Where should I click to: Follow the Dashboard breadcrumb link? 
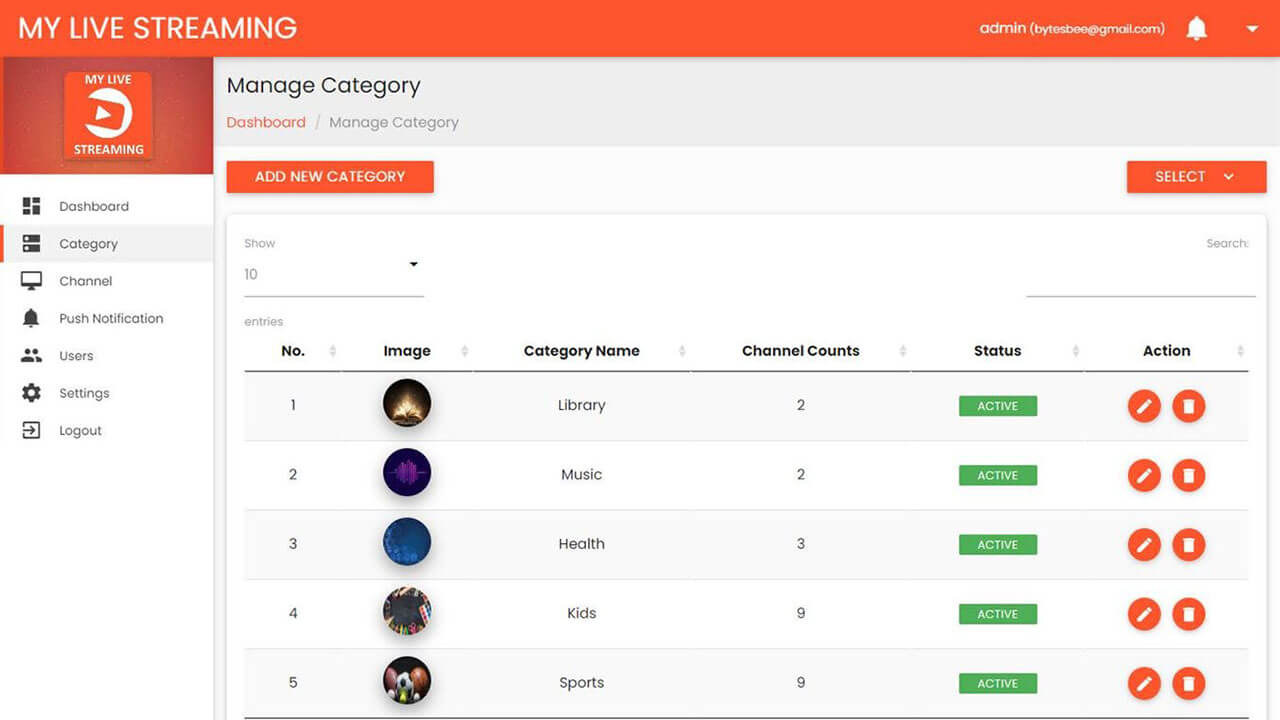(266, 122)
